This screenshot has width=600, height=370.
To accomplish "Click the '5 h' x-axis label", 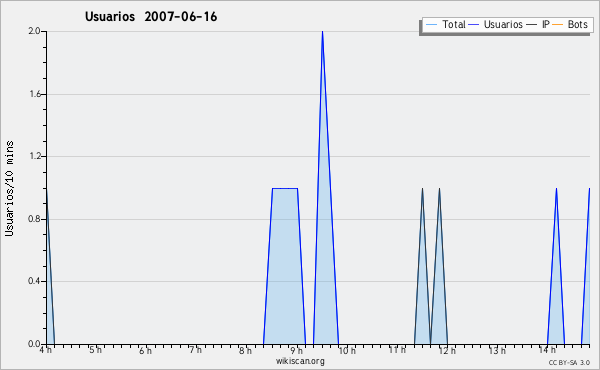I will tap(96, 350).
